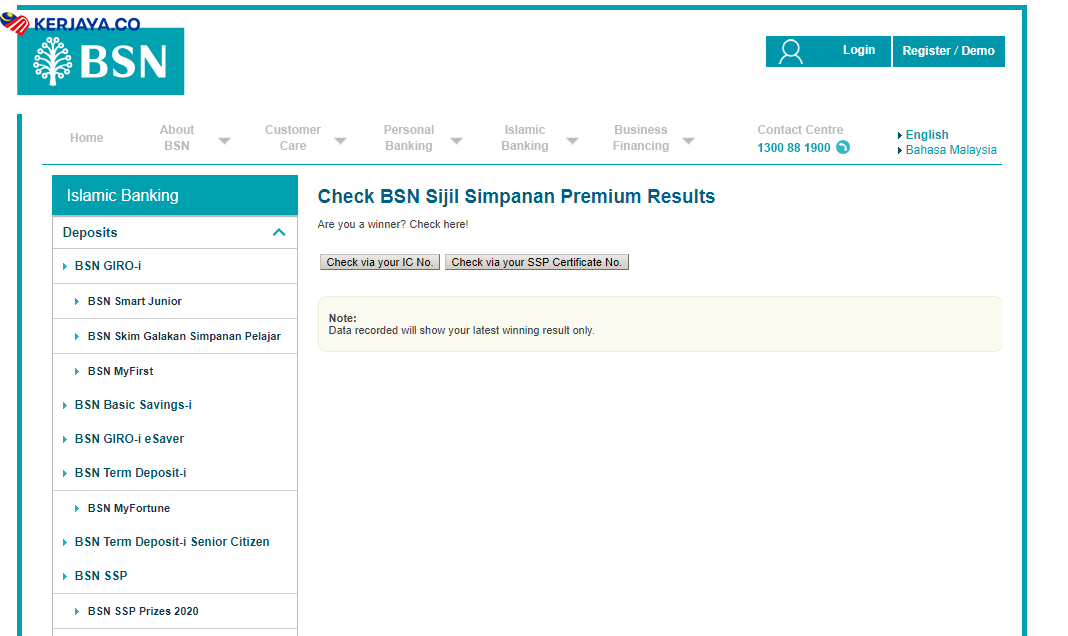Open BSN SSP in the sidebar
Image resolution: width=1068 pixels, height=636 pixels.
click(101, 575)
